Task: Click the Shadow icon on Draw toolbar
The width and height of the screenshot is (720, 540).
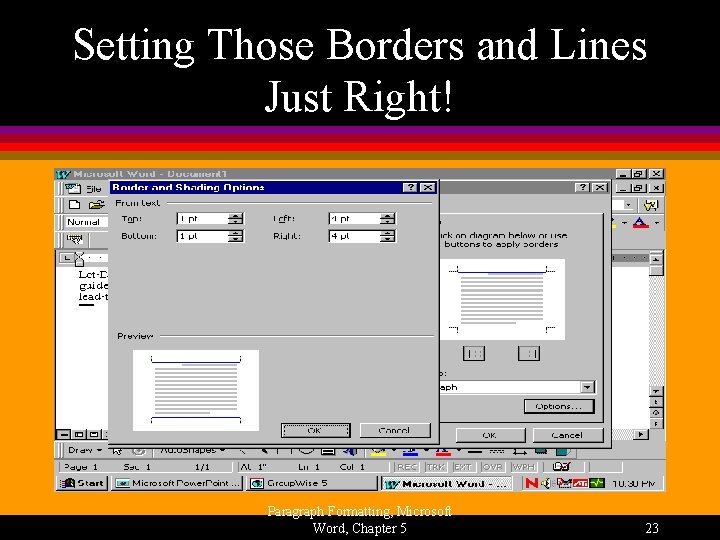Action: click(541, 452)
